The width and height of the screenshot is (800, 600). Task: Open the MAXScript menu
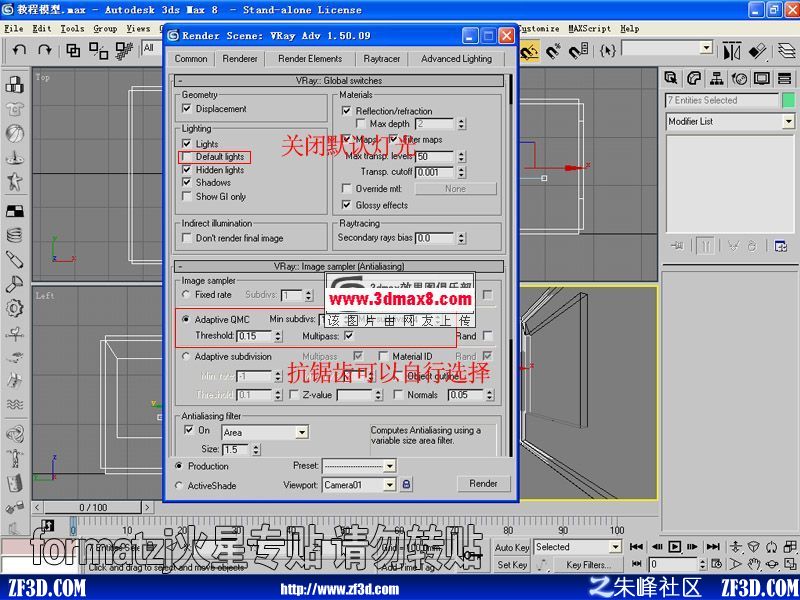(589, 29)
